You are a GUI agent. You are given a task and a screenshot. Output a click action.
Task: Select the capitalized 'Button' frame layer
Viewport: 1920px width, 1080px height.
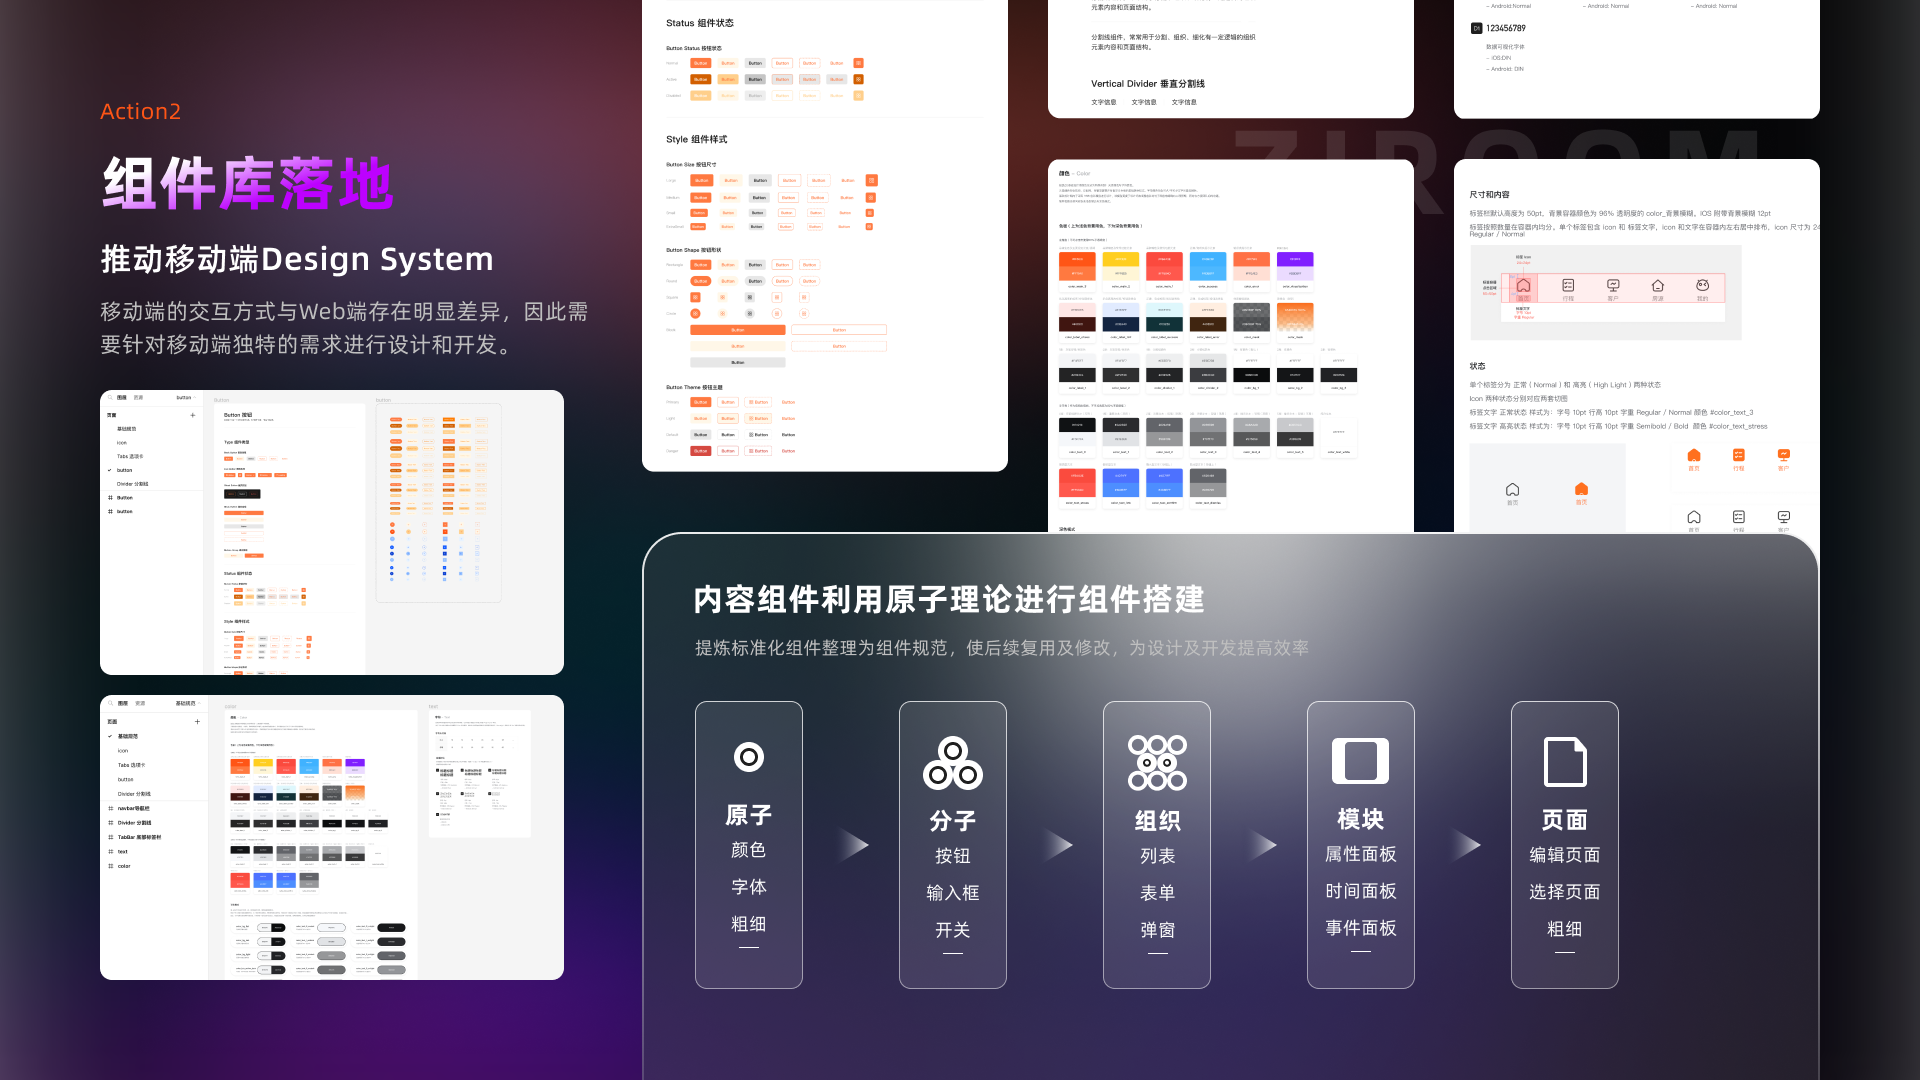125,497
